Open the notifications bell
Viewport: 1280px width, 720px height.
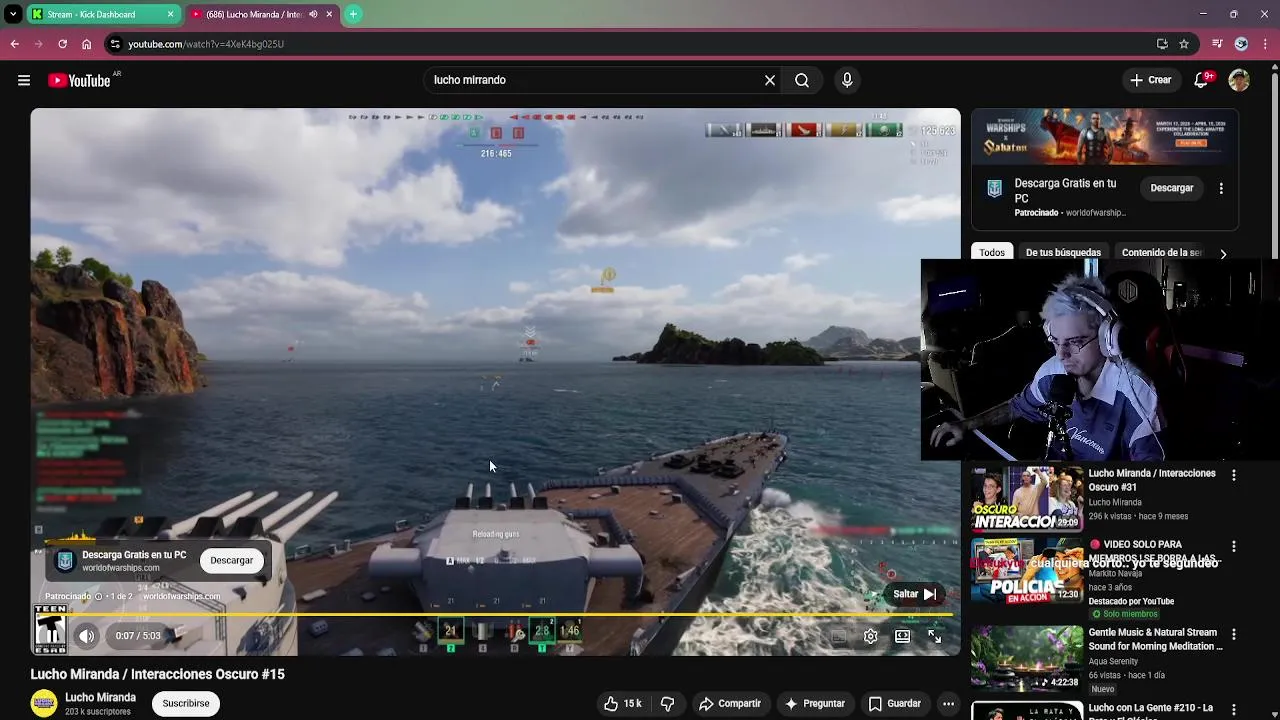click(x=1201, y=80)
